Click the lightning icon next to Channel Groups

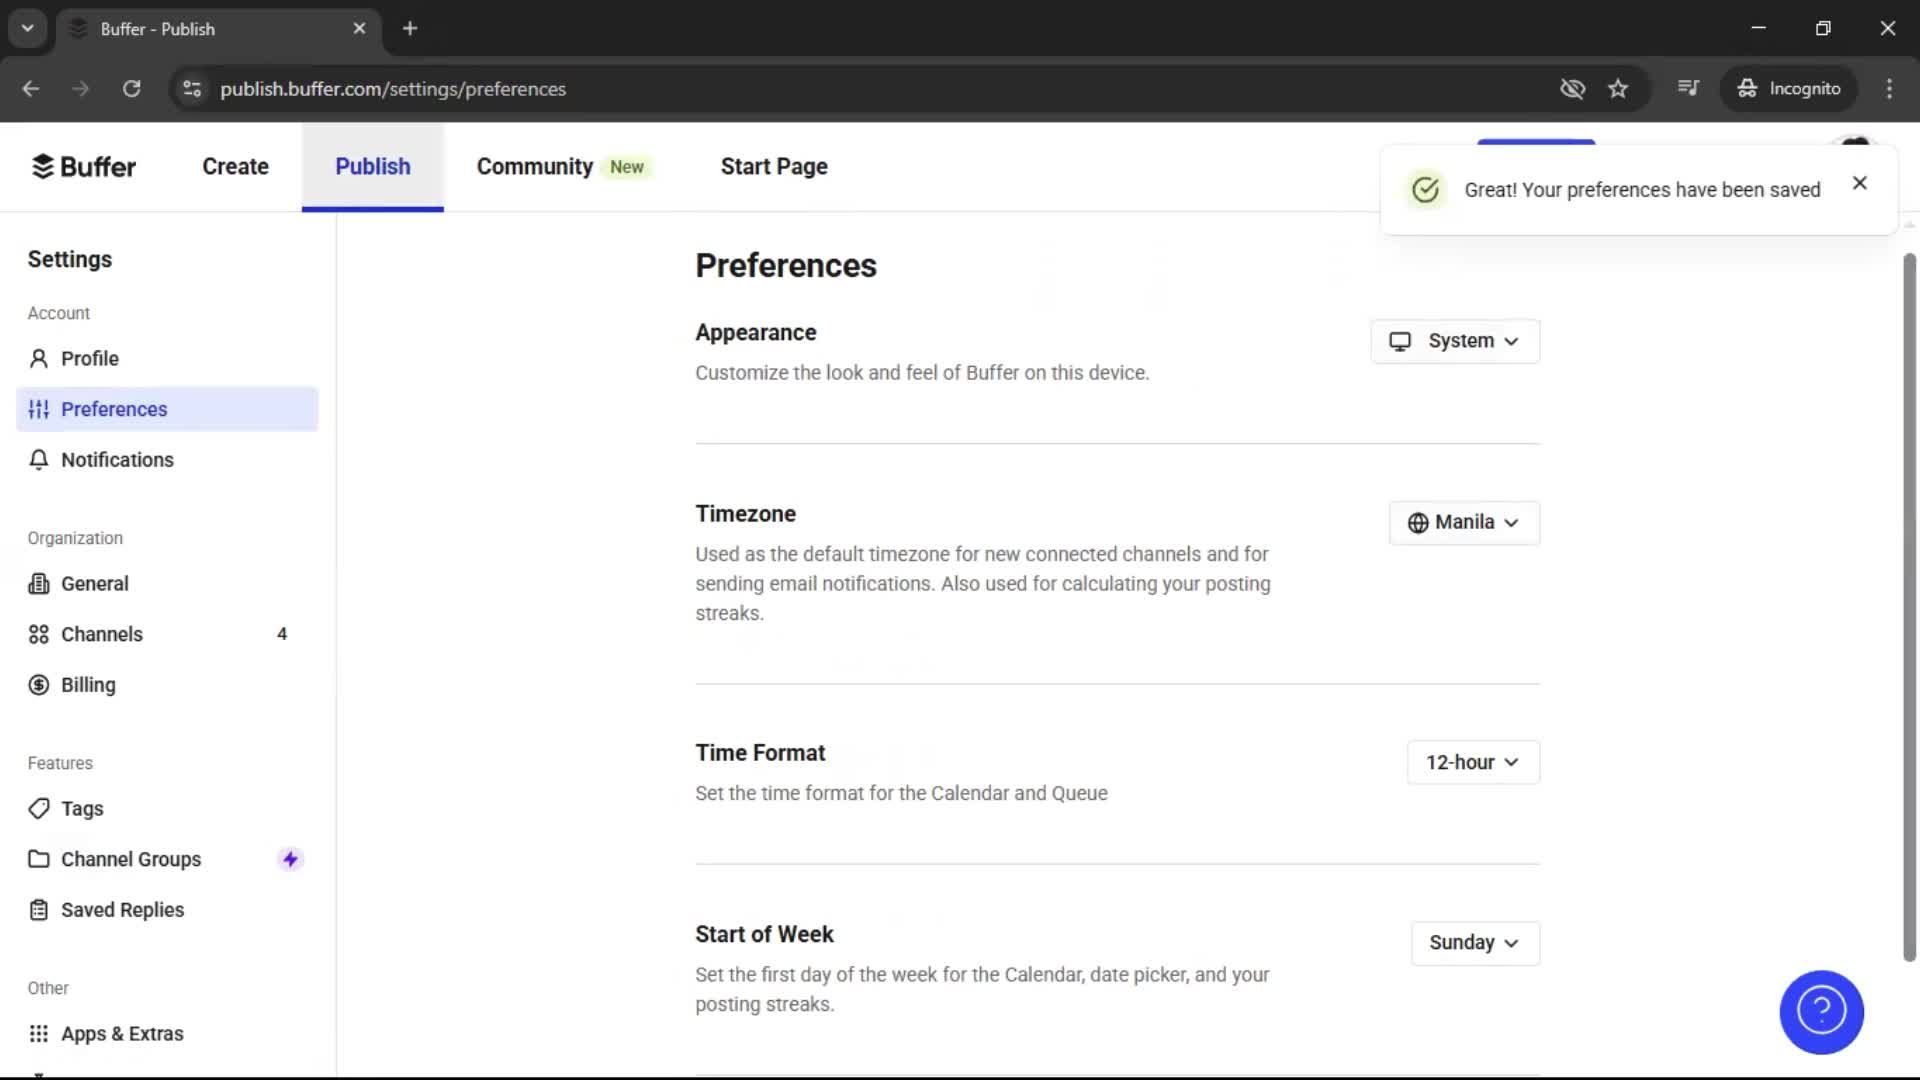290,858
